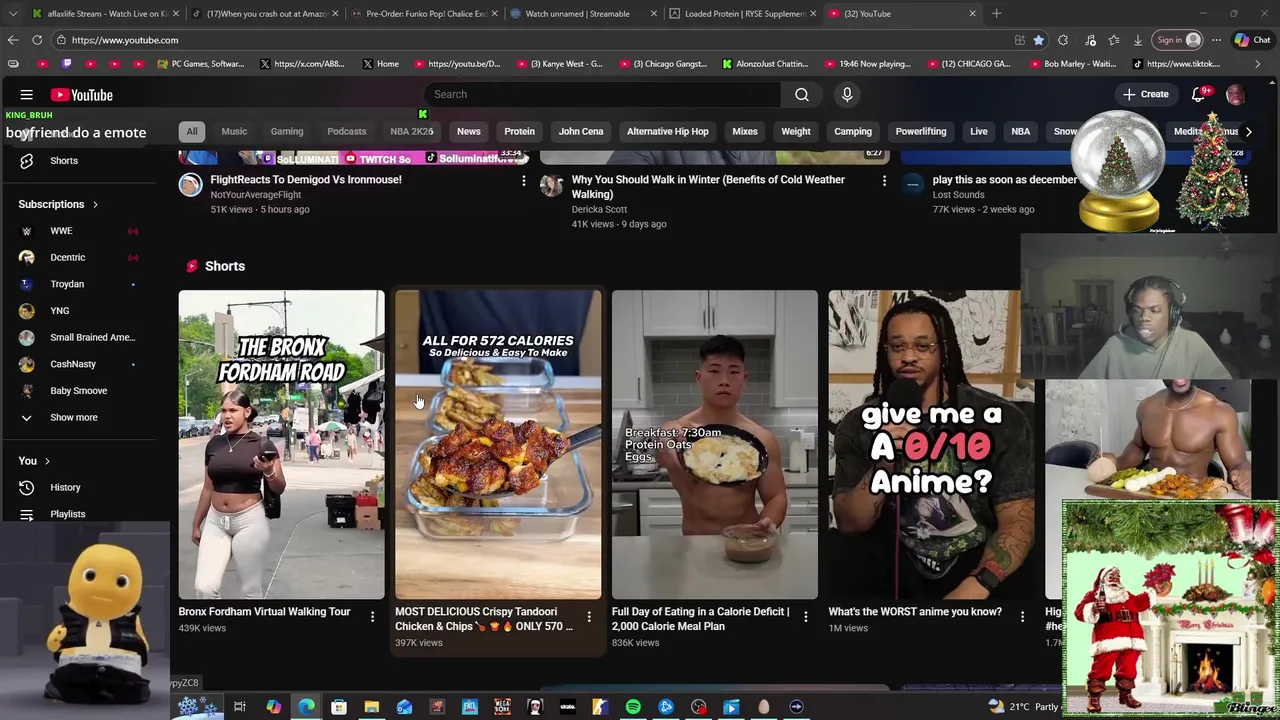Viewport: 1280px width, 720px height.
Task: Open the Baby Smoove subscription channel
Action: 78,391
